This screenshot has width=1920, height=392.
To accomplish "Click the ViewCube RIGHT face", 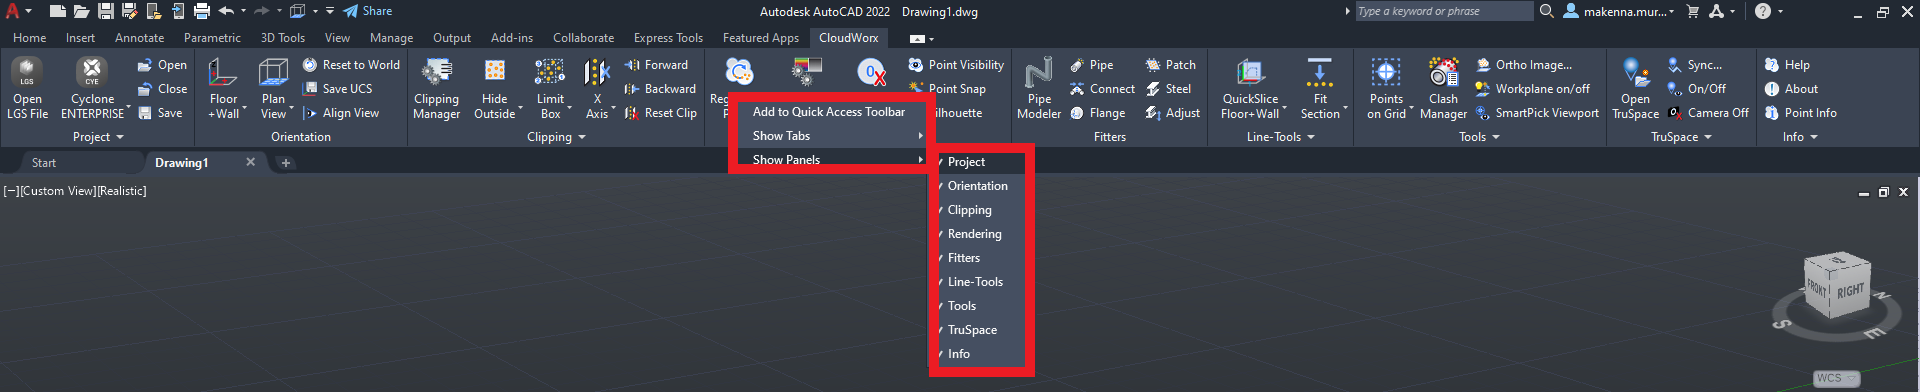I will [x=1850, y=291].
